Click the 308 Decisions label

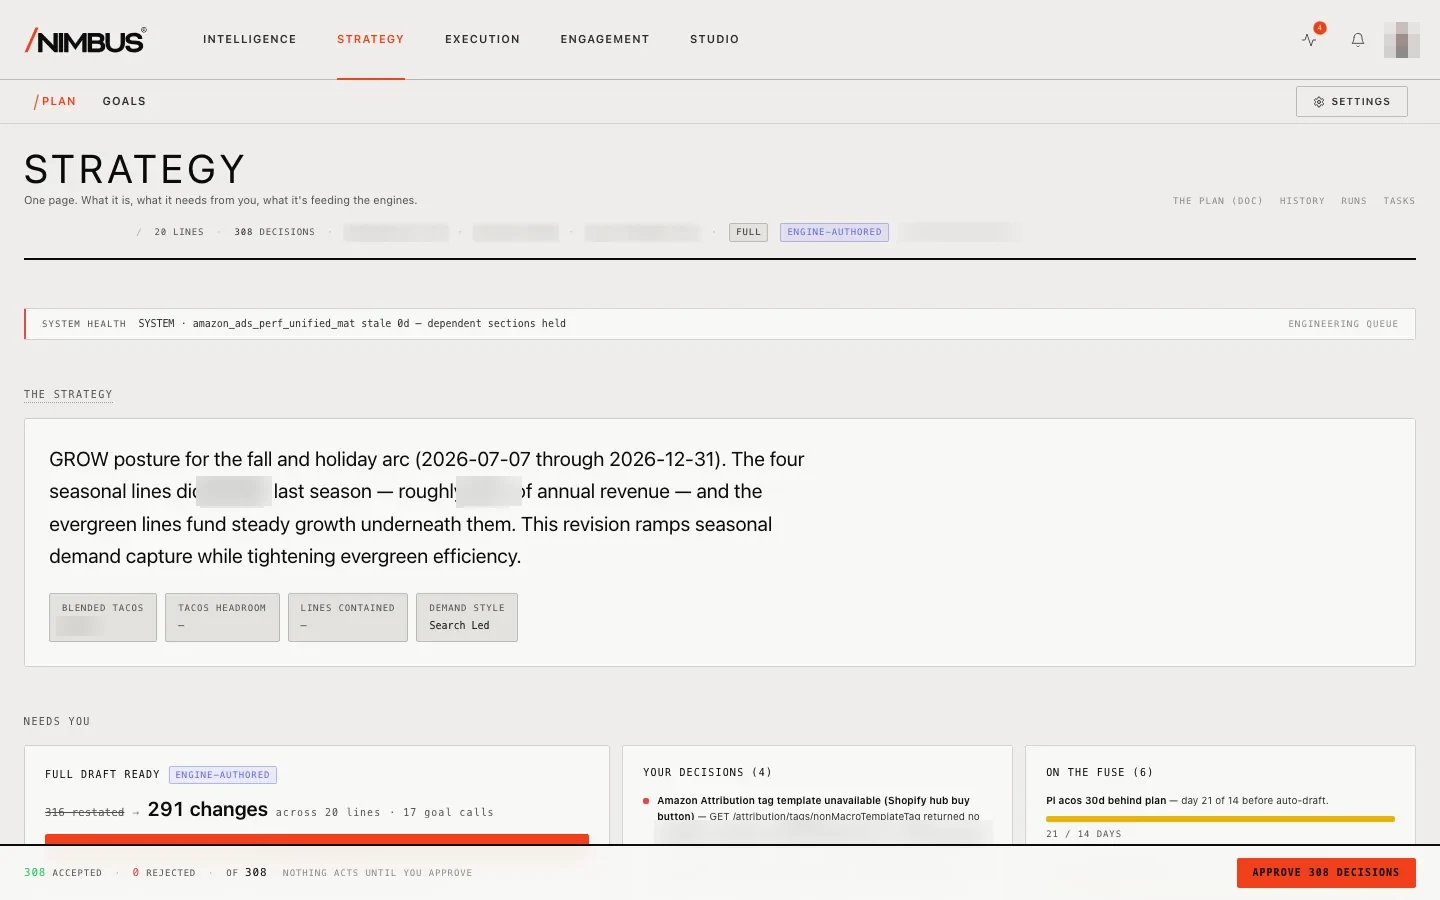[x=275, y=232]
